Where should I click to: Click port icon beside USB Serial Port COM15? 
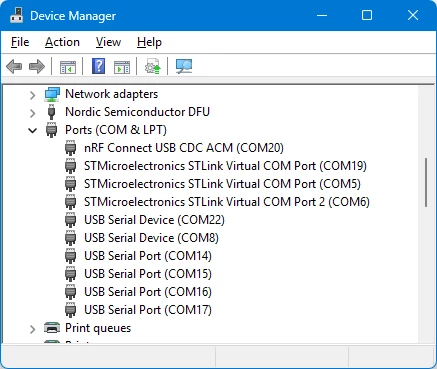tap(70, 274)
